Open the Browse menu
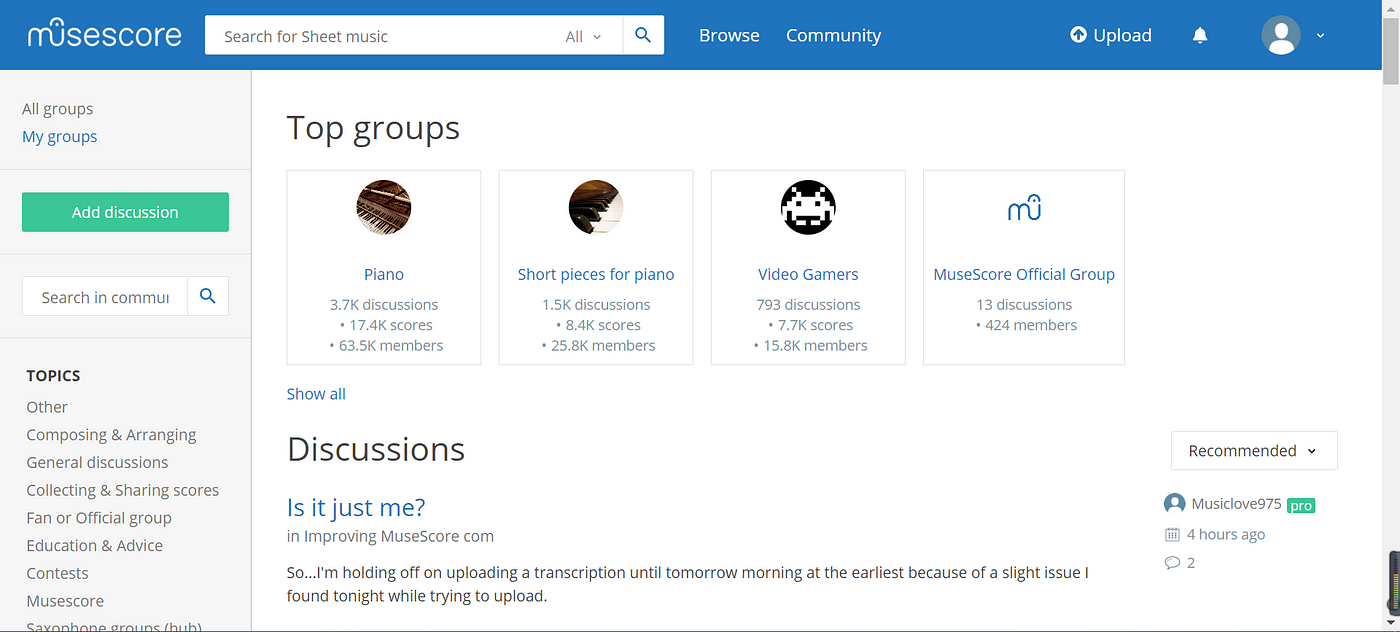Image resolution: width=1400 pixels, height=632 pixels. [729, 35]
